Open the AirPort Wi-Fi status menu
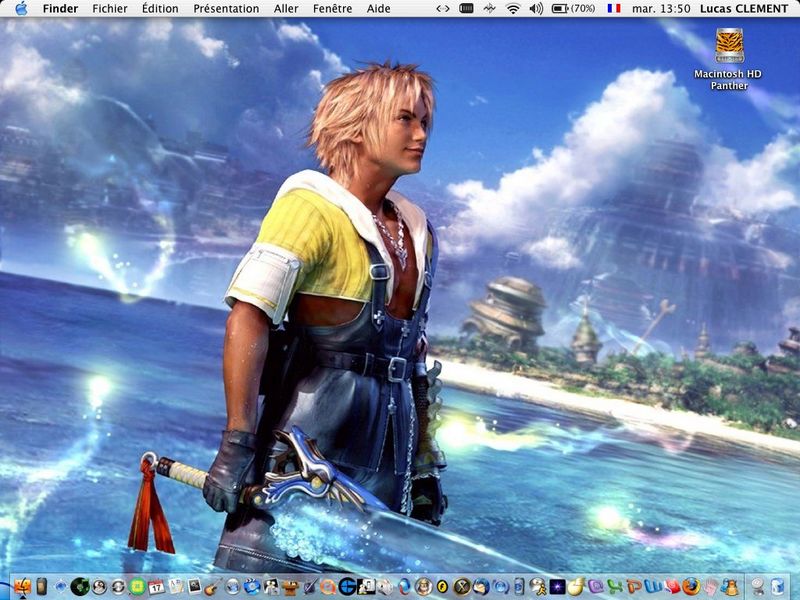The image size is (800, 600). click(513, 8)
